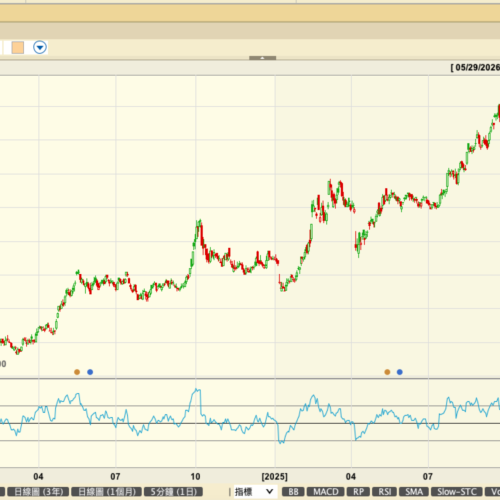Enable the SMA indicator

point(414,492)
